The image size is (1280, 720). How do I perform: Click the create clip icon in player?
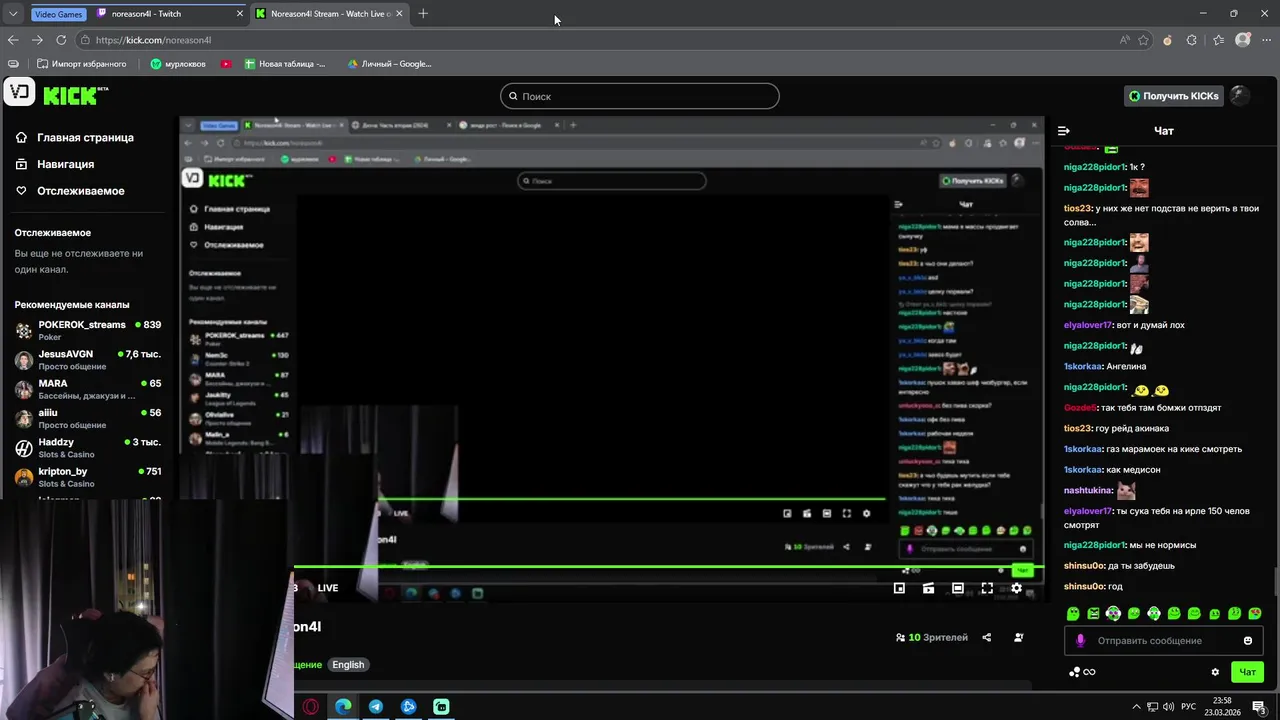click(928, 588)
